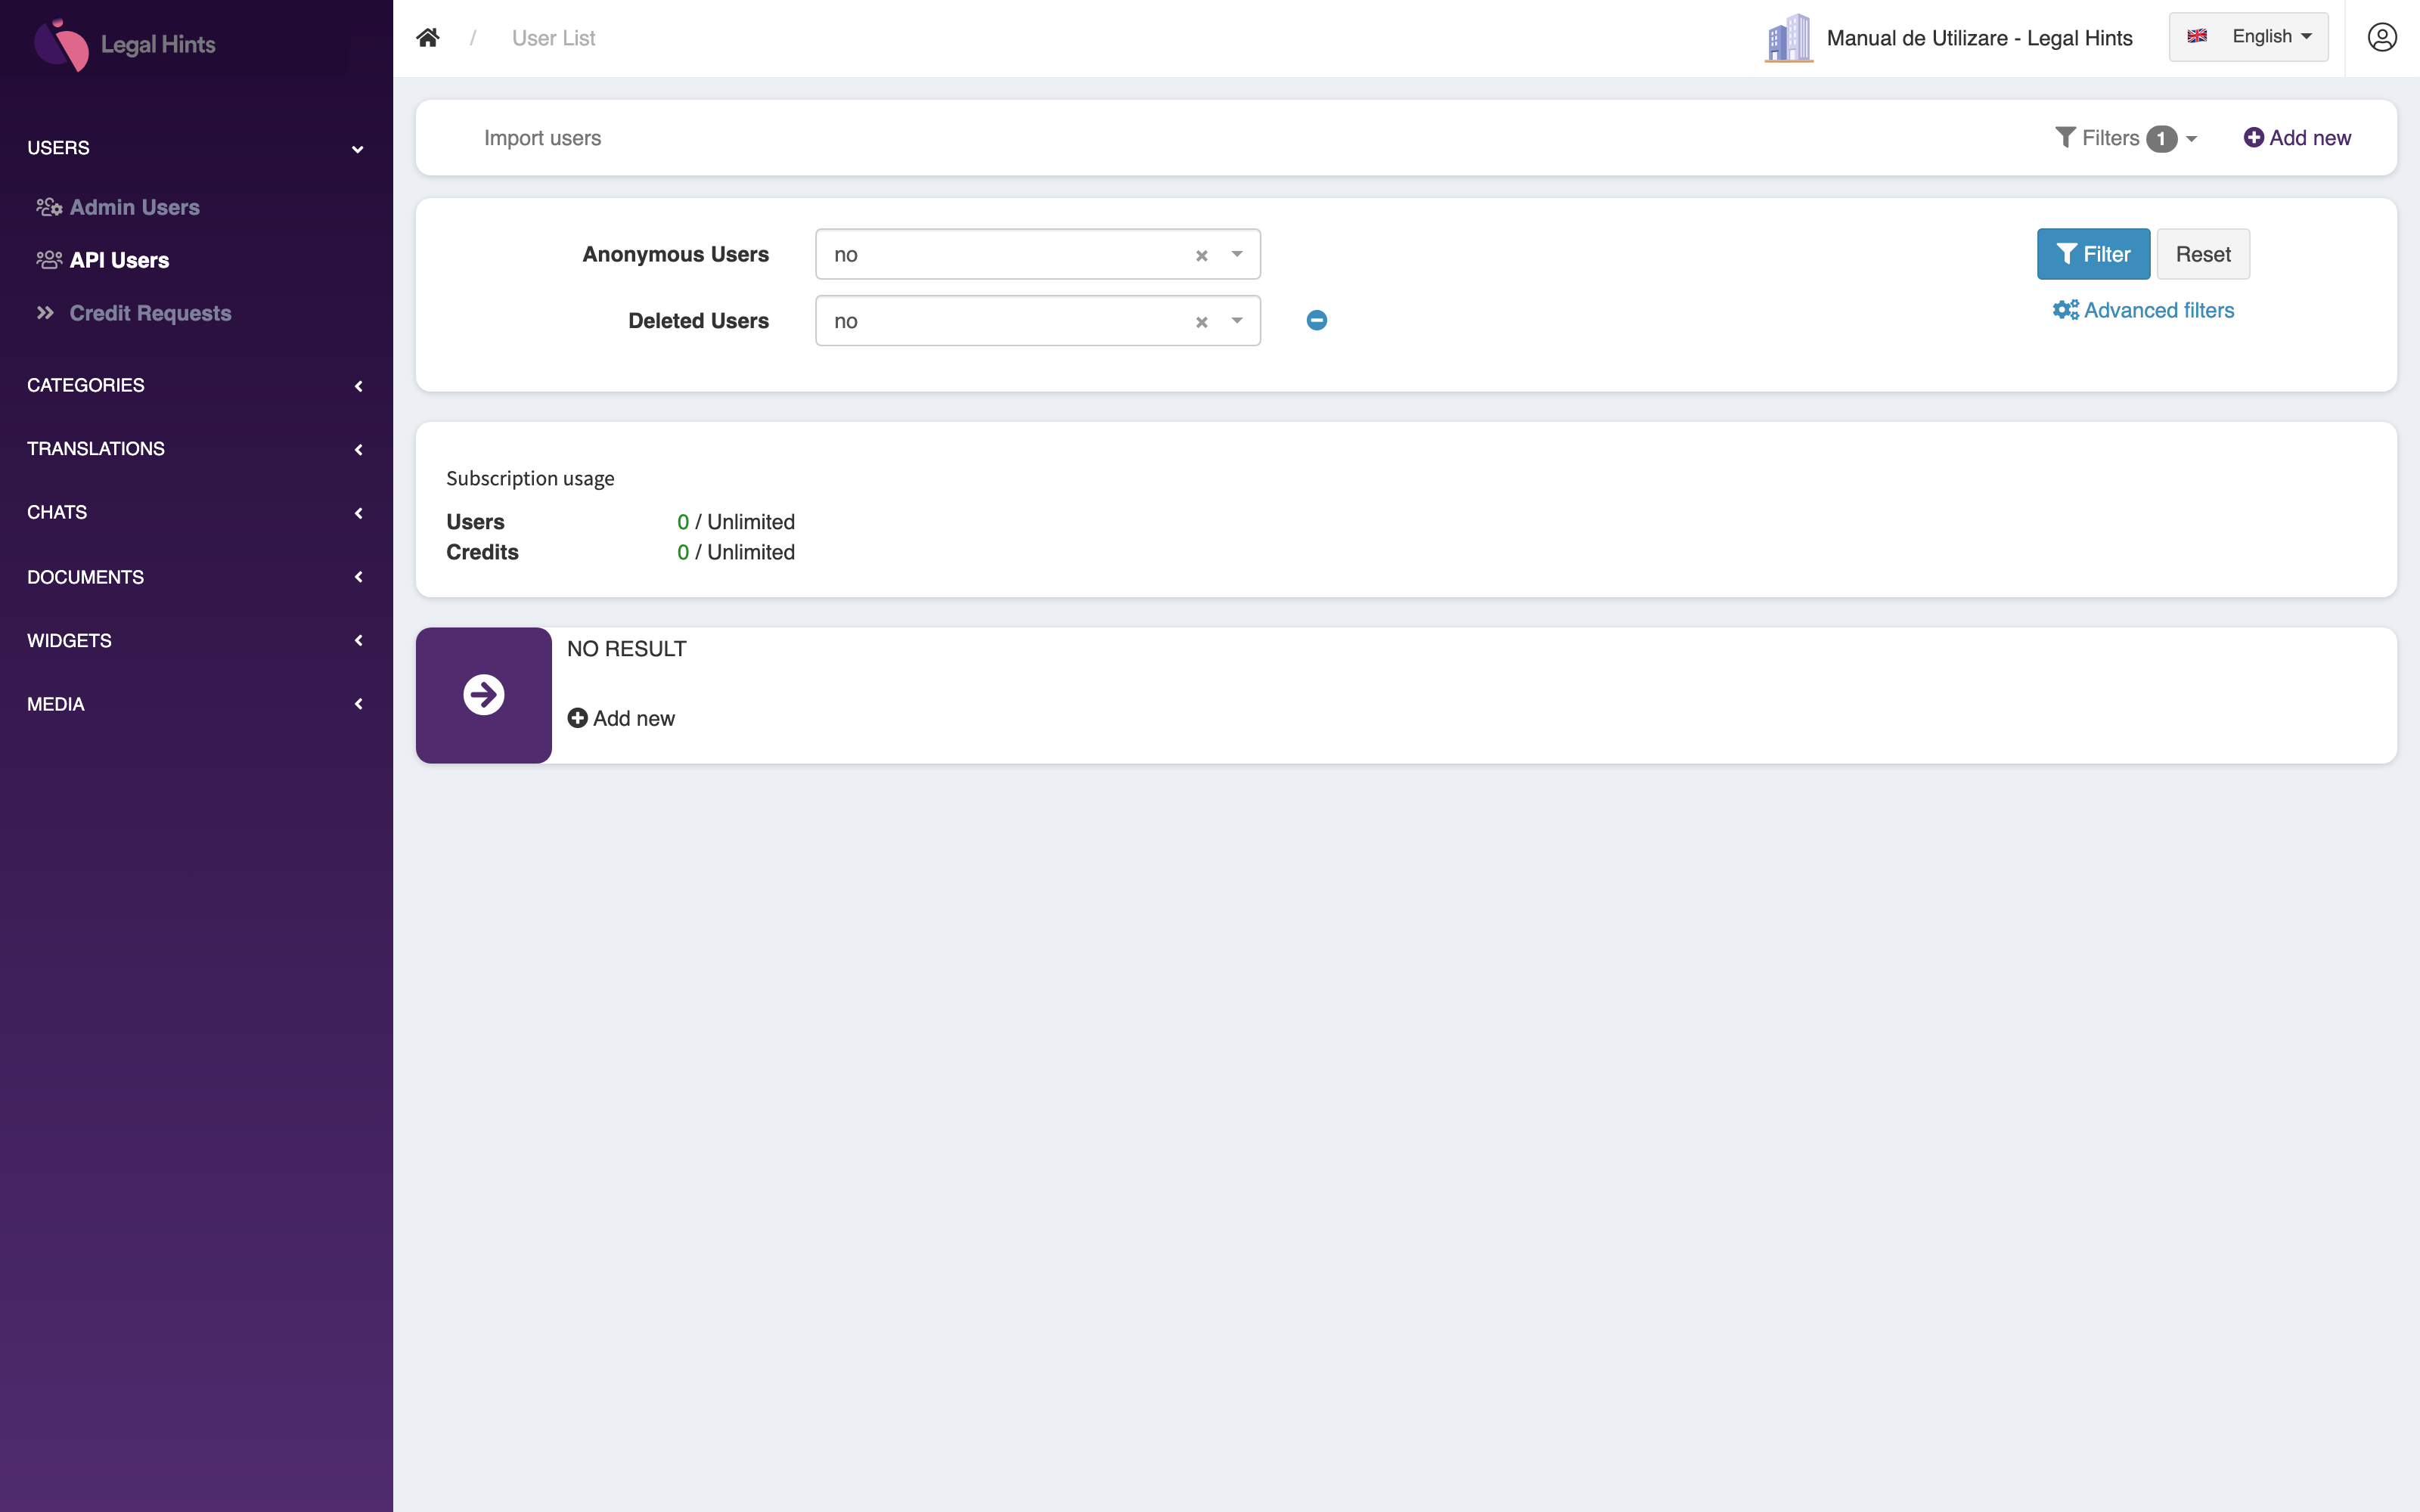
Task: Click Import users link
Action: click(x=543, y=138)
